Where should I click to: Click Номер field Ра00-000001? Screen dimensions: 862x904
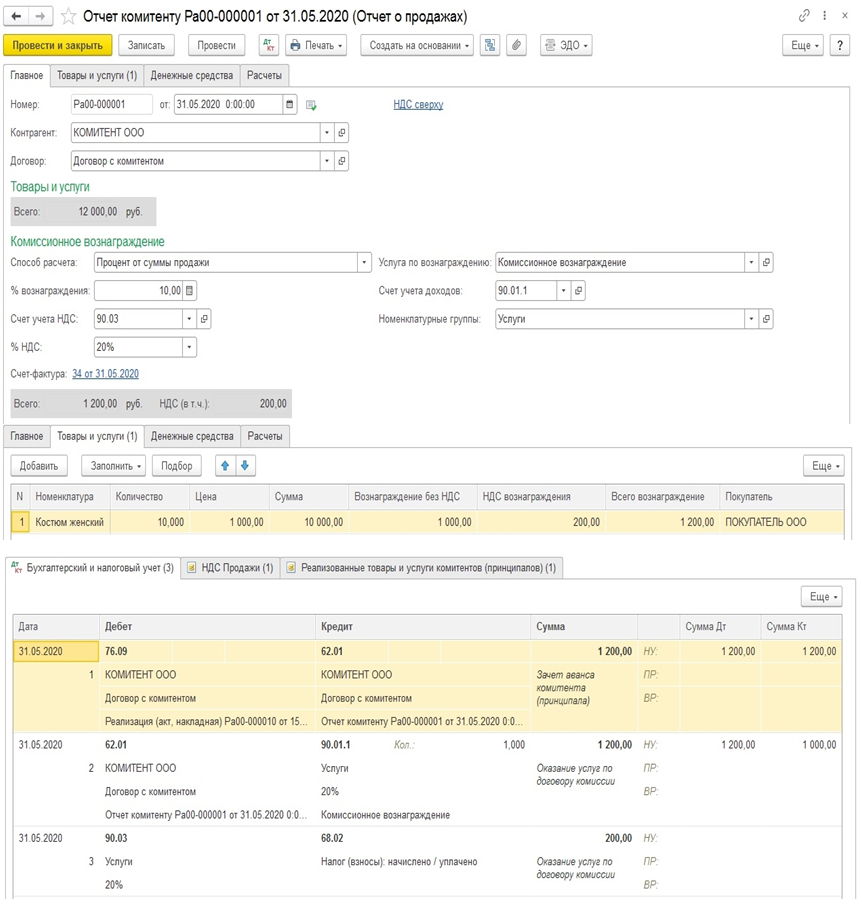click(111, 104)
